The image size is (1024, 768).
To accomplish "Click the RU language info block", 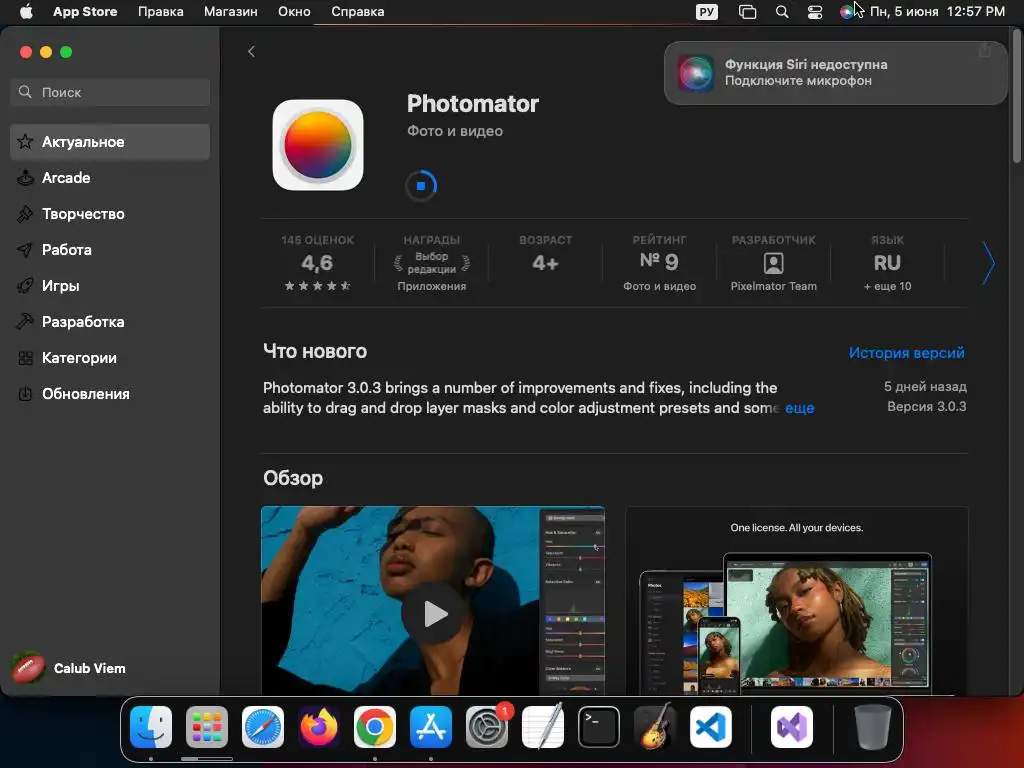I will tap(887, 263).
